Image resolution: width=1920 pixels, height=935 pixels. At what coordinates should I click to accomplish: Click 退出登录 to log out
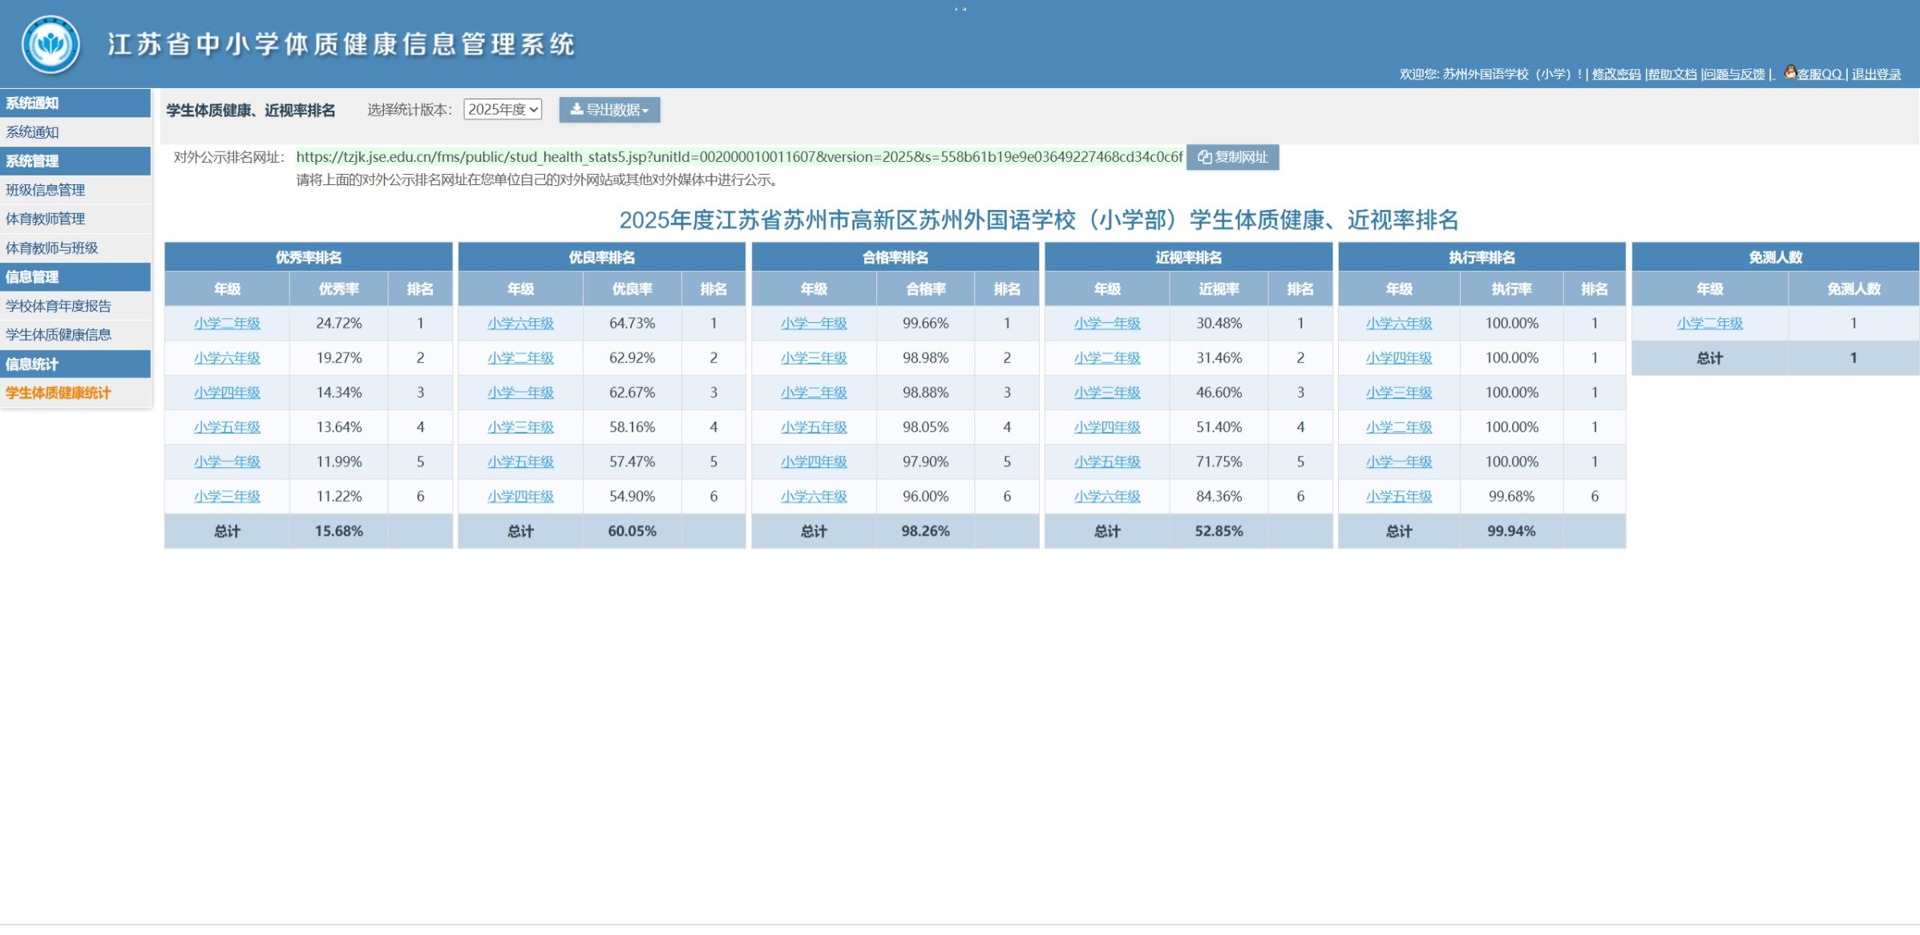click(1877, 74)
